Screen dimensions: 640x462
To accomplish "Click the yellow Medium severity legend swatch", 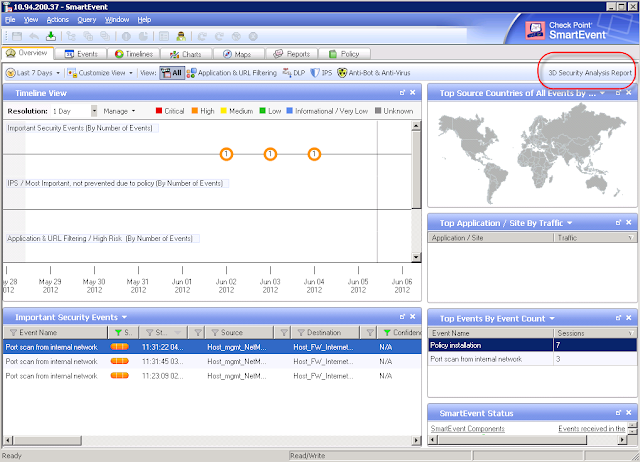I will 224,111.
